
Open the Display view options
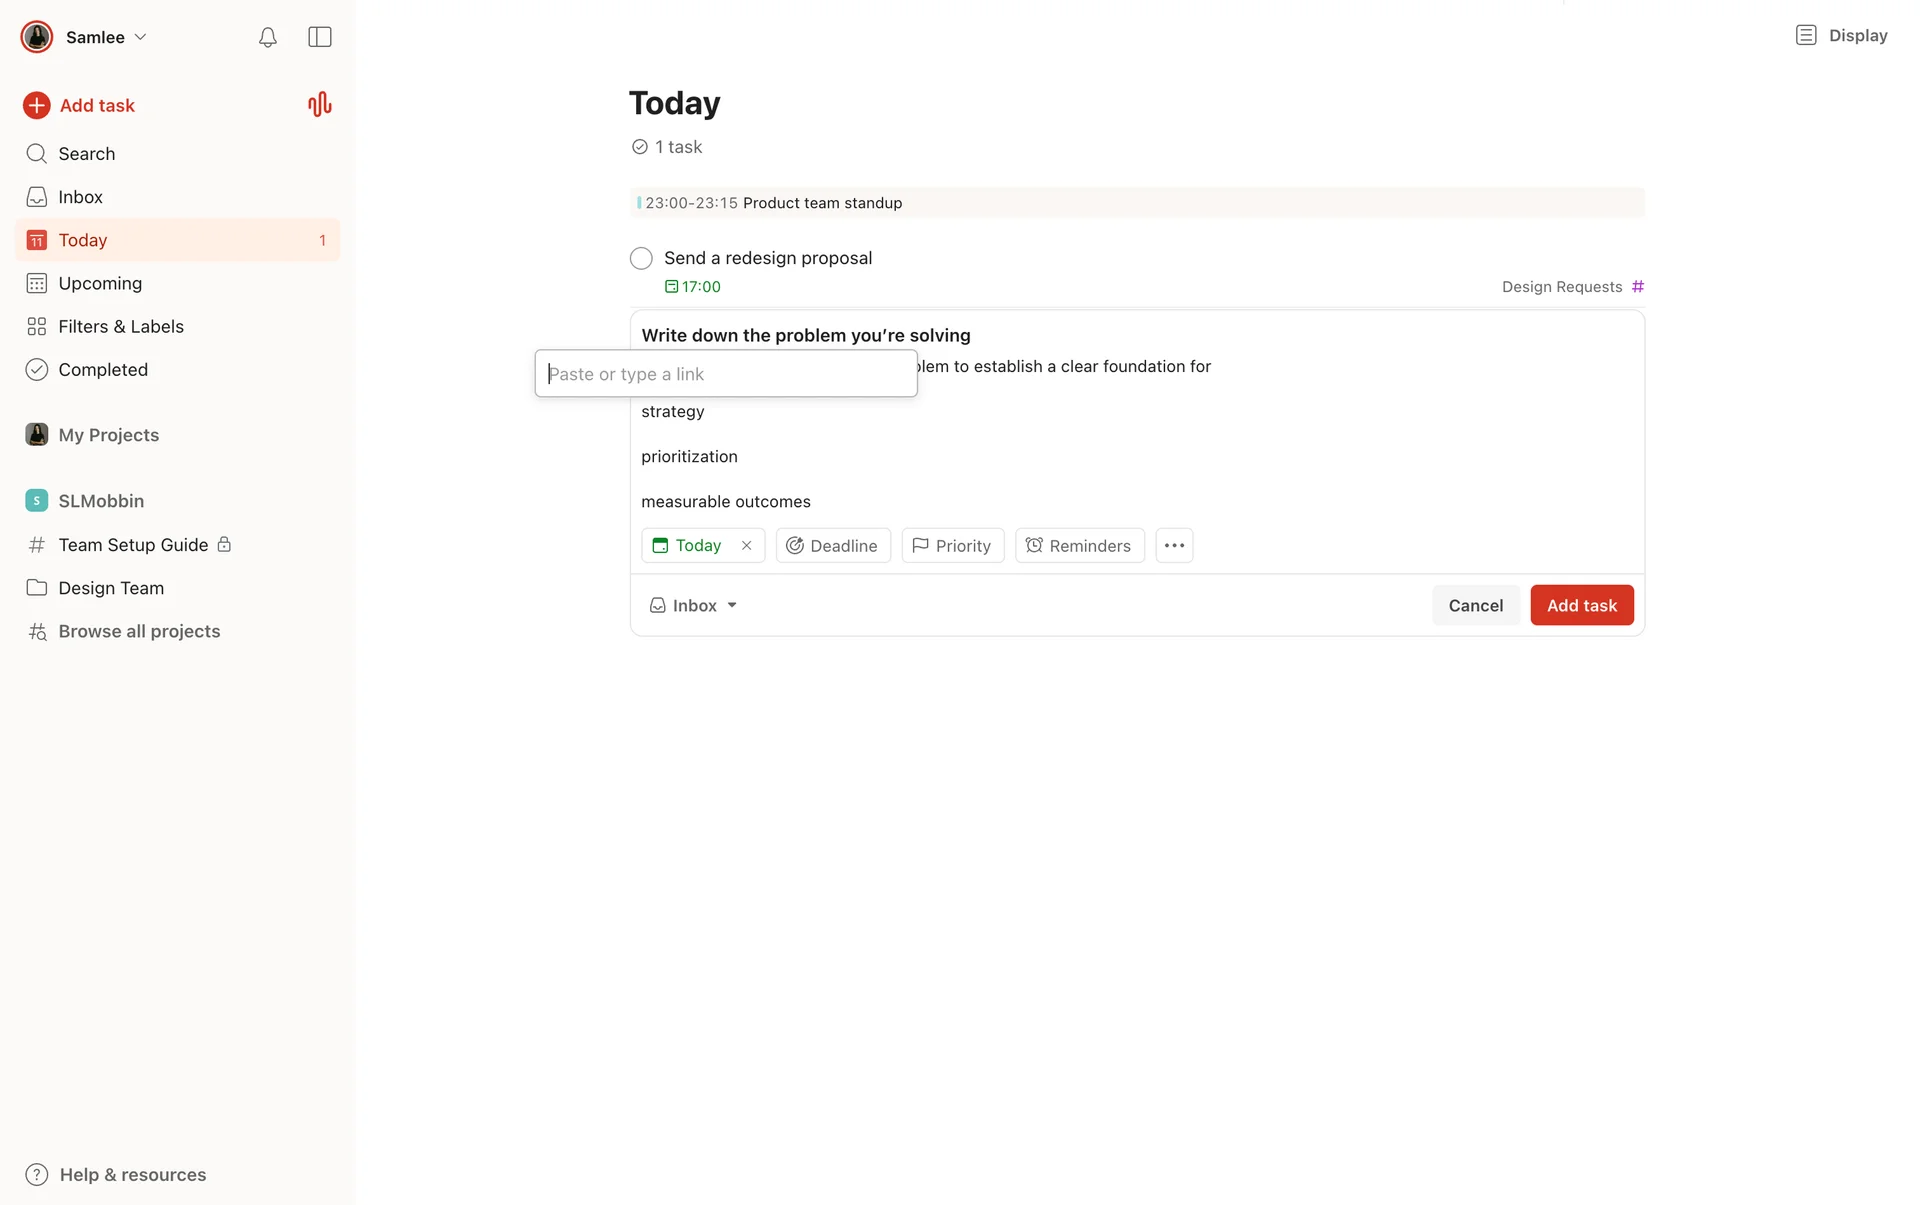(1842, 35)
